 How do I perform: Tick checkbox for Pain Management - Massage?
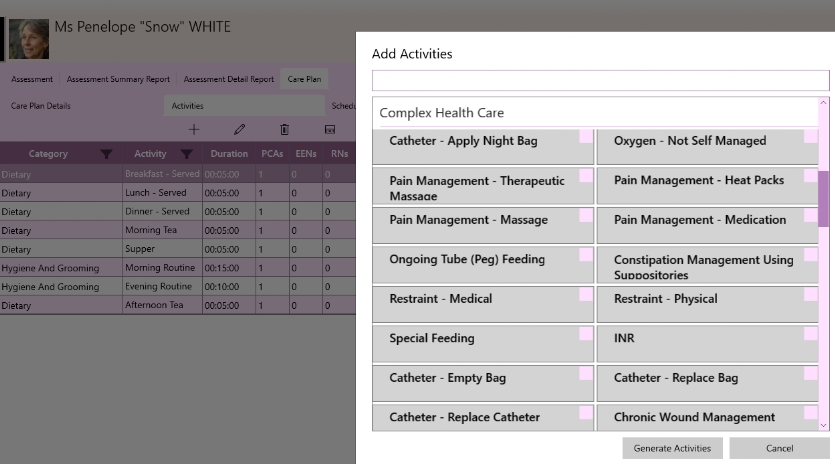point(586,215)
